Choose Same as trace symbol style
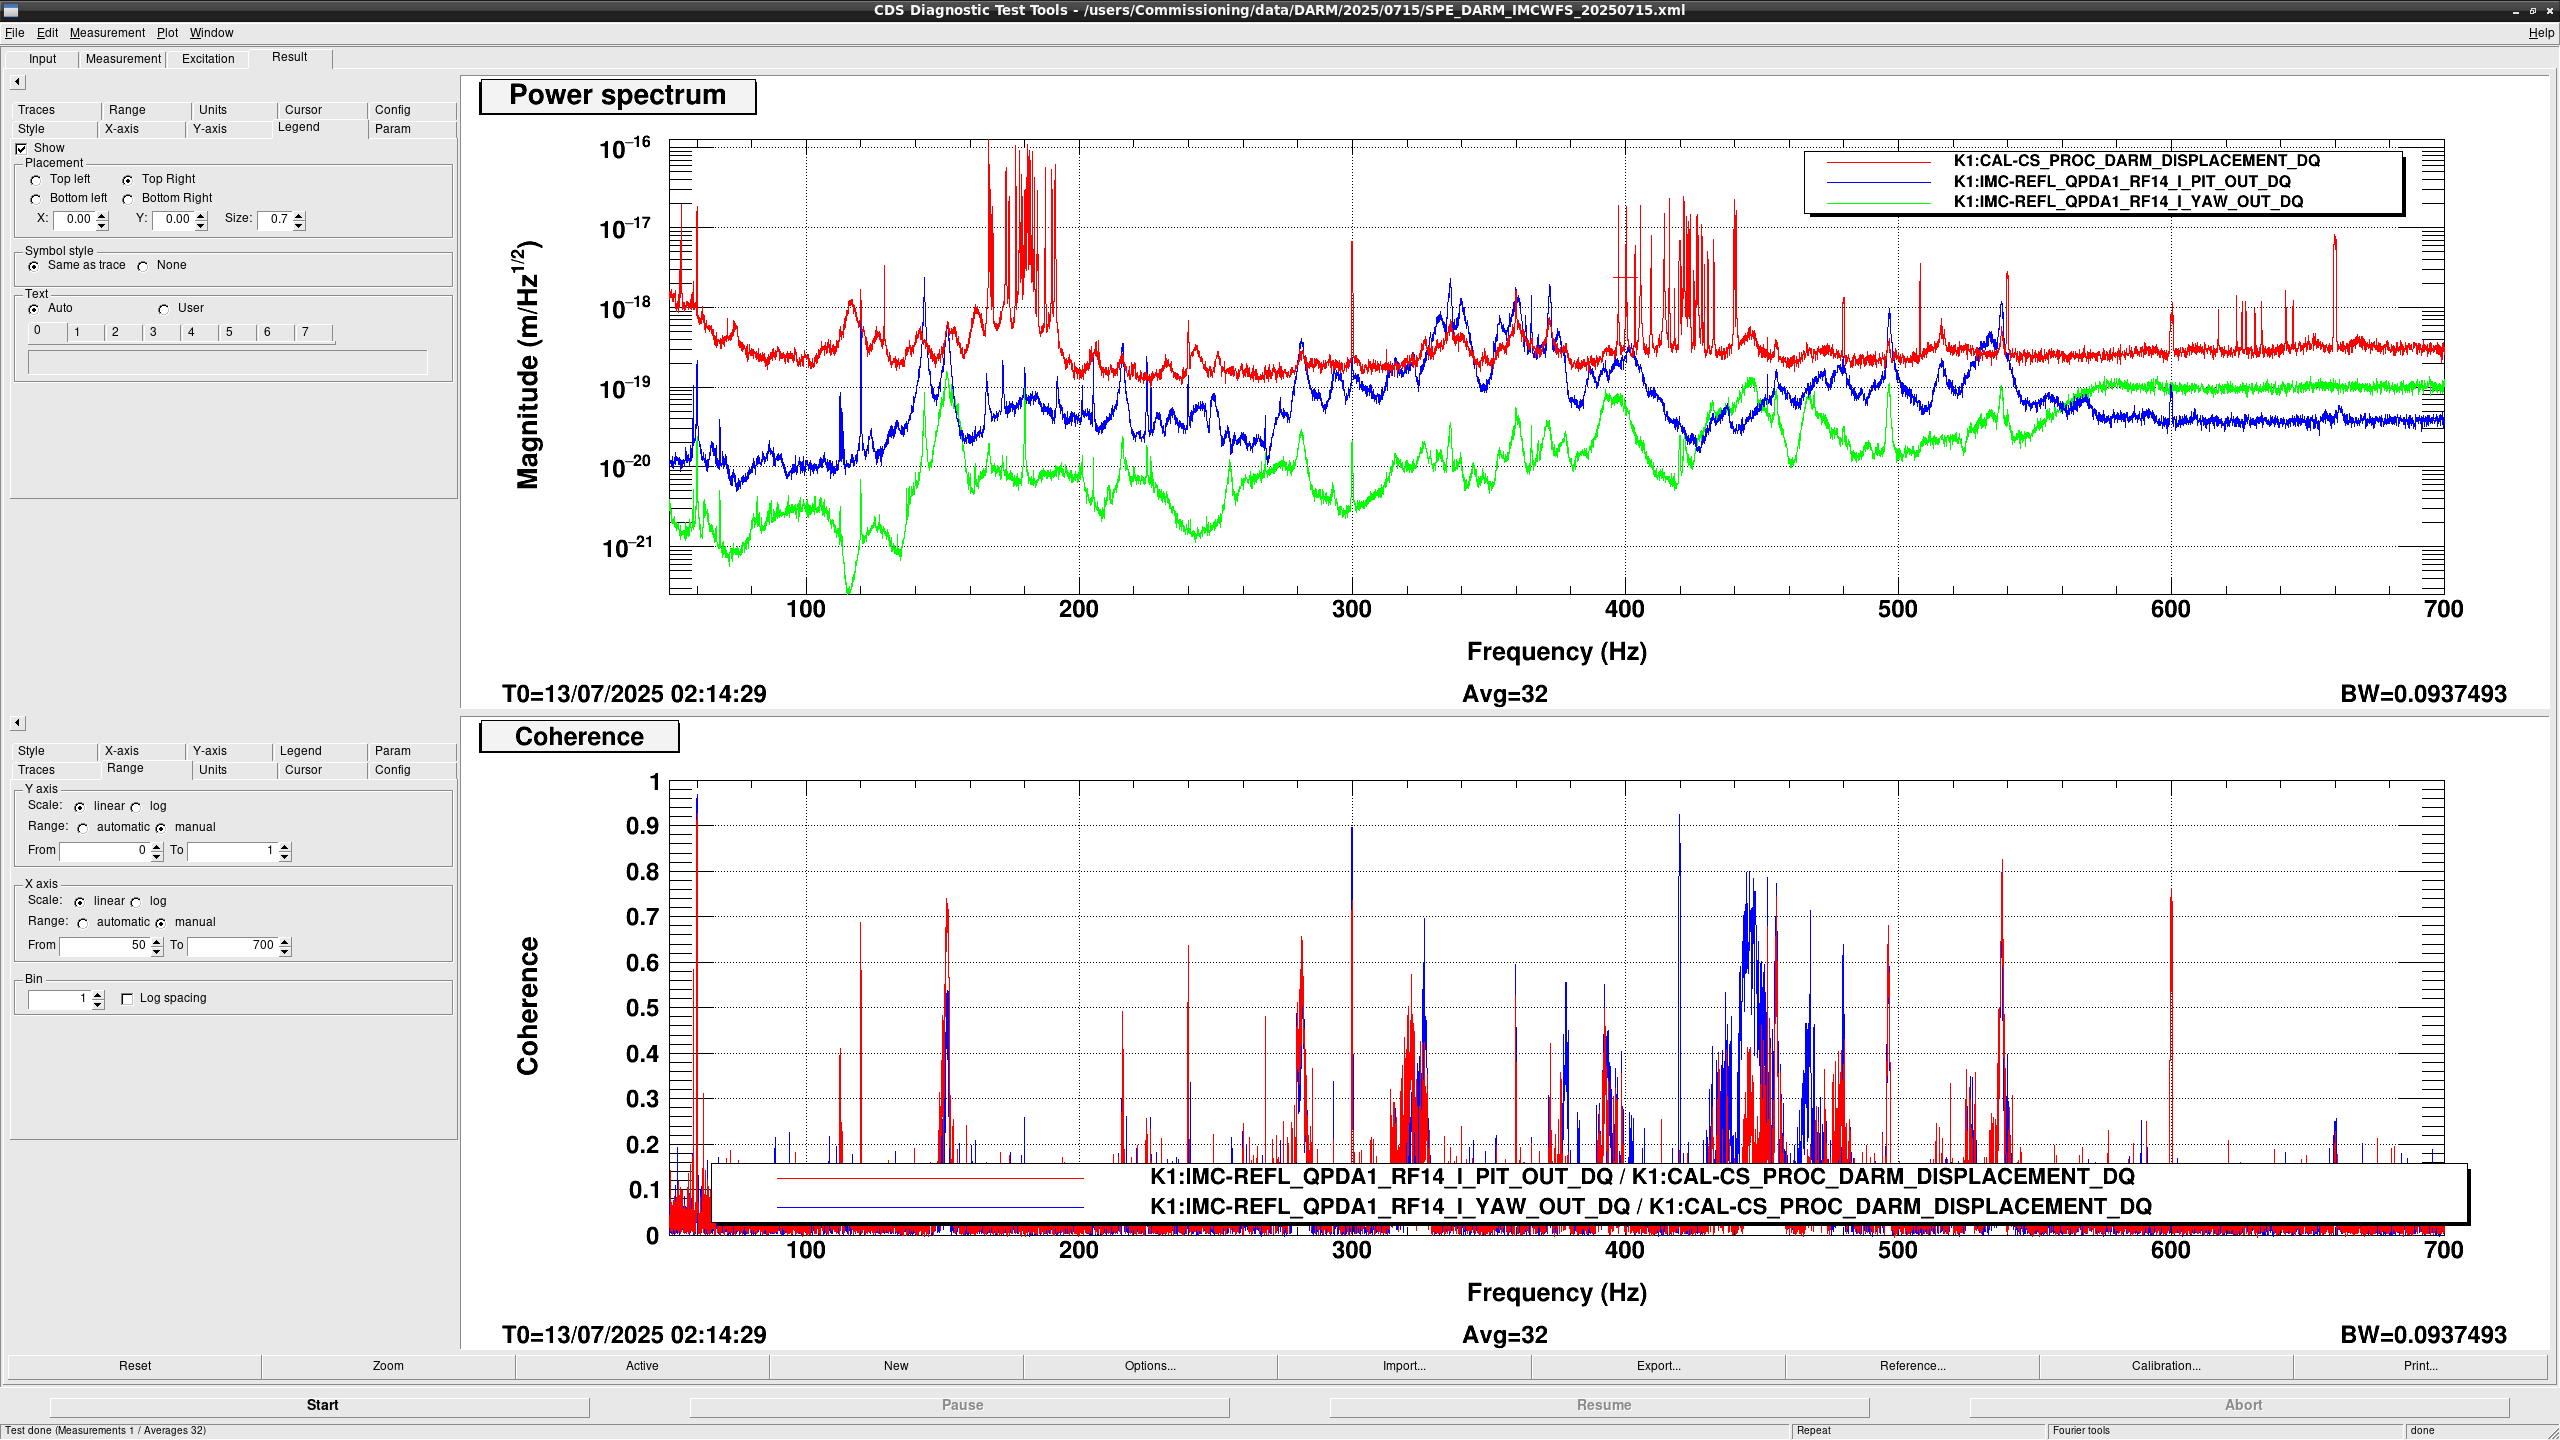Screen dimensions: 2560x1440 coord(34,266)
